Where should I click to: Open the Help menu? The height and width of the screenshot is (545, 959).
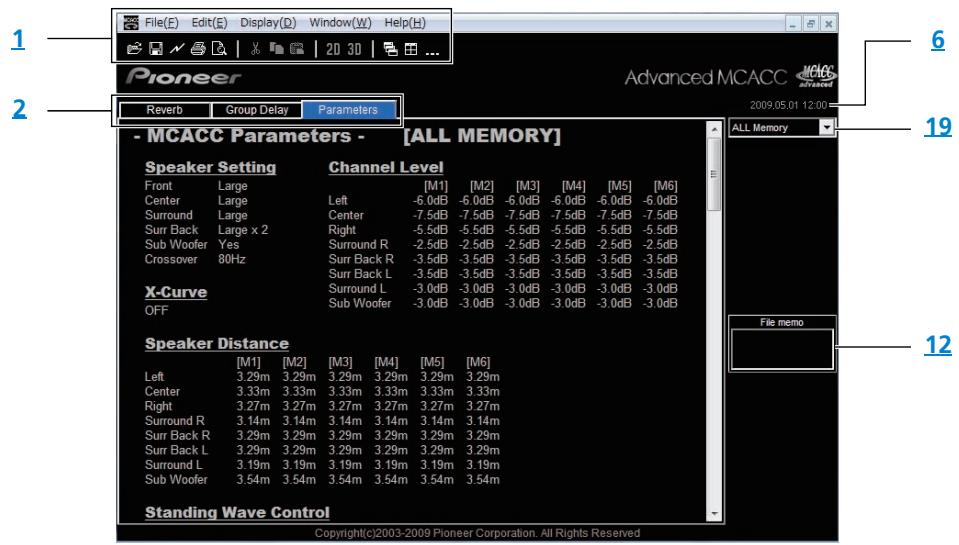(405, 23)
